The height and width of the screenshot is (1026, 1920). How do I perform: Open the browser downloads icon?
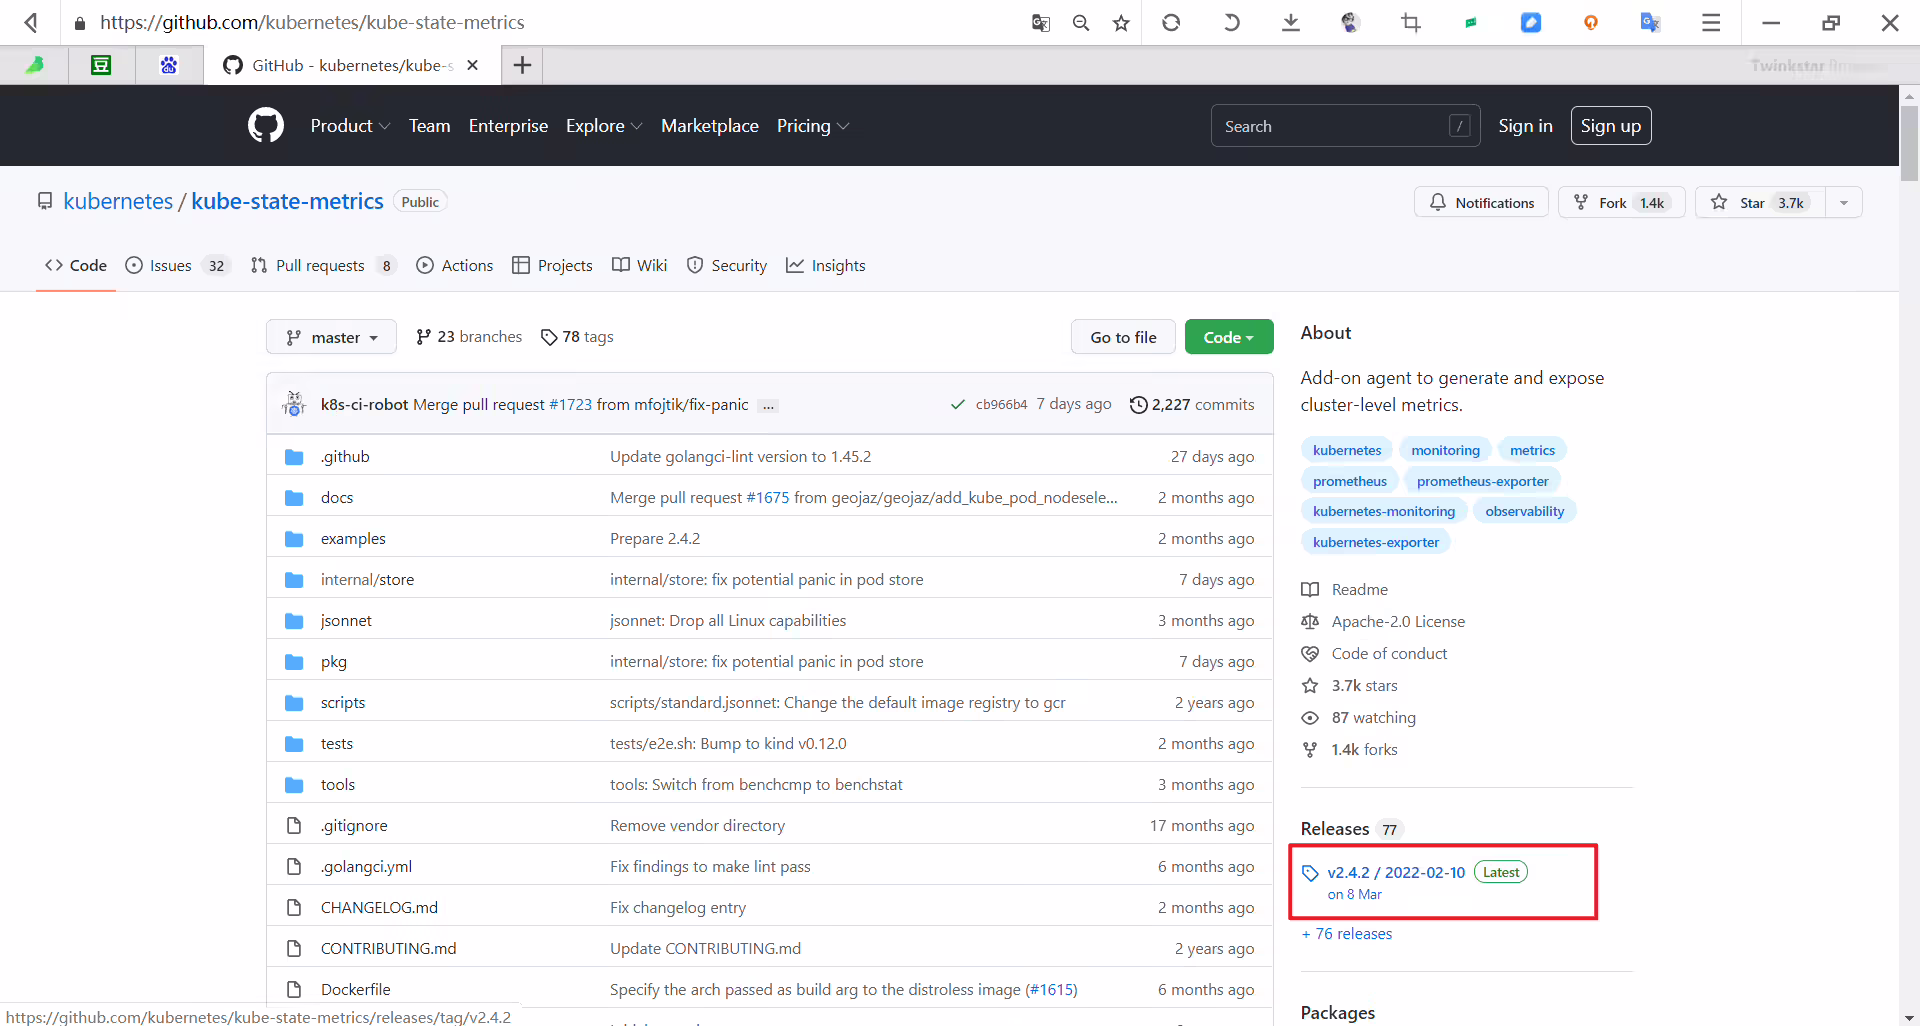point(1291,22)
